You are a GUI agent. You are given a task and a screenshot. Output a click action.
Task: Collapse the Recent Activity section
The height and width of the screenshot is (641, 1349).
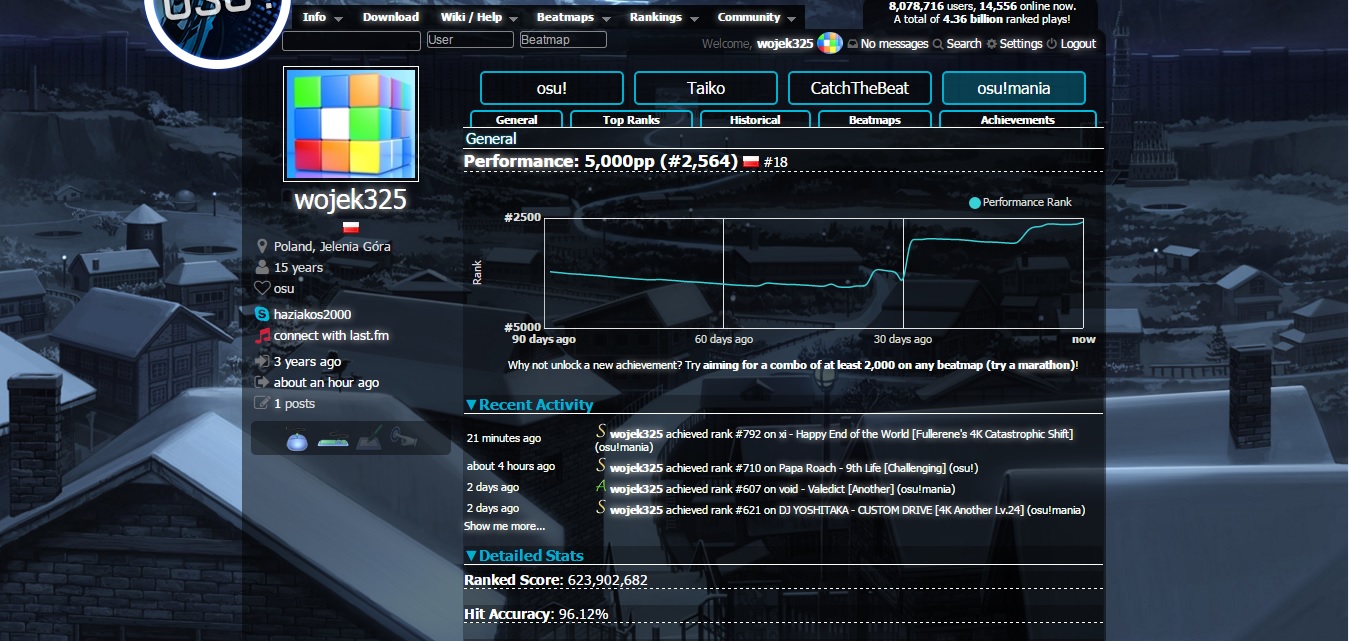coord(529,405)
